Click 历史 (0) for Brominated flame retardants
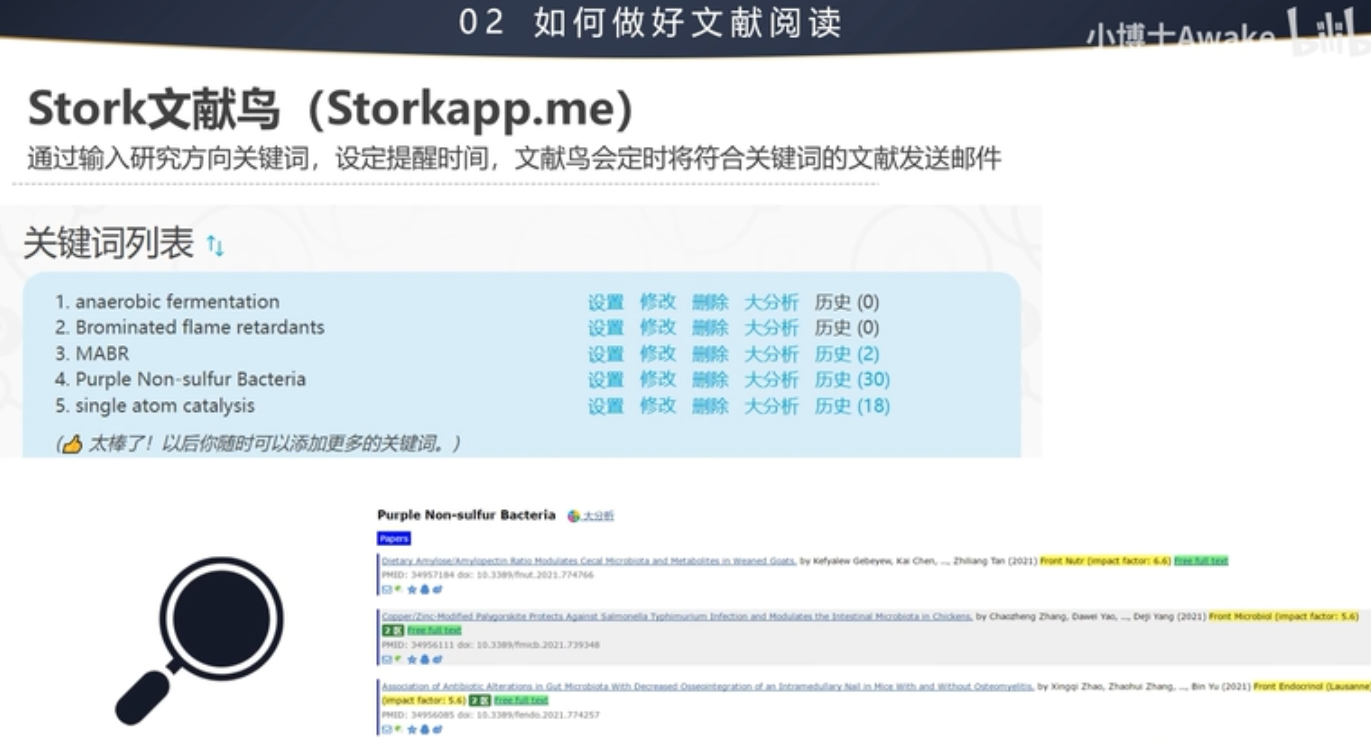The image size is (1371, 745). pyautogui.click(x=847, y=328)
